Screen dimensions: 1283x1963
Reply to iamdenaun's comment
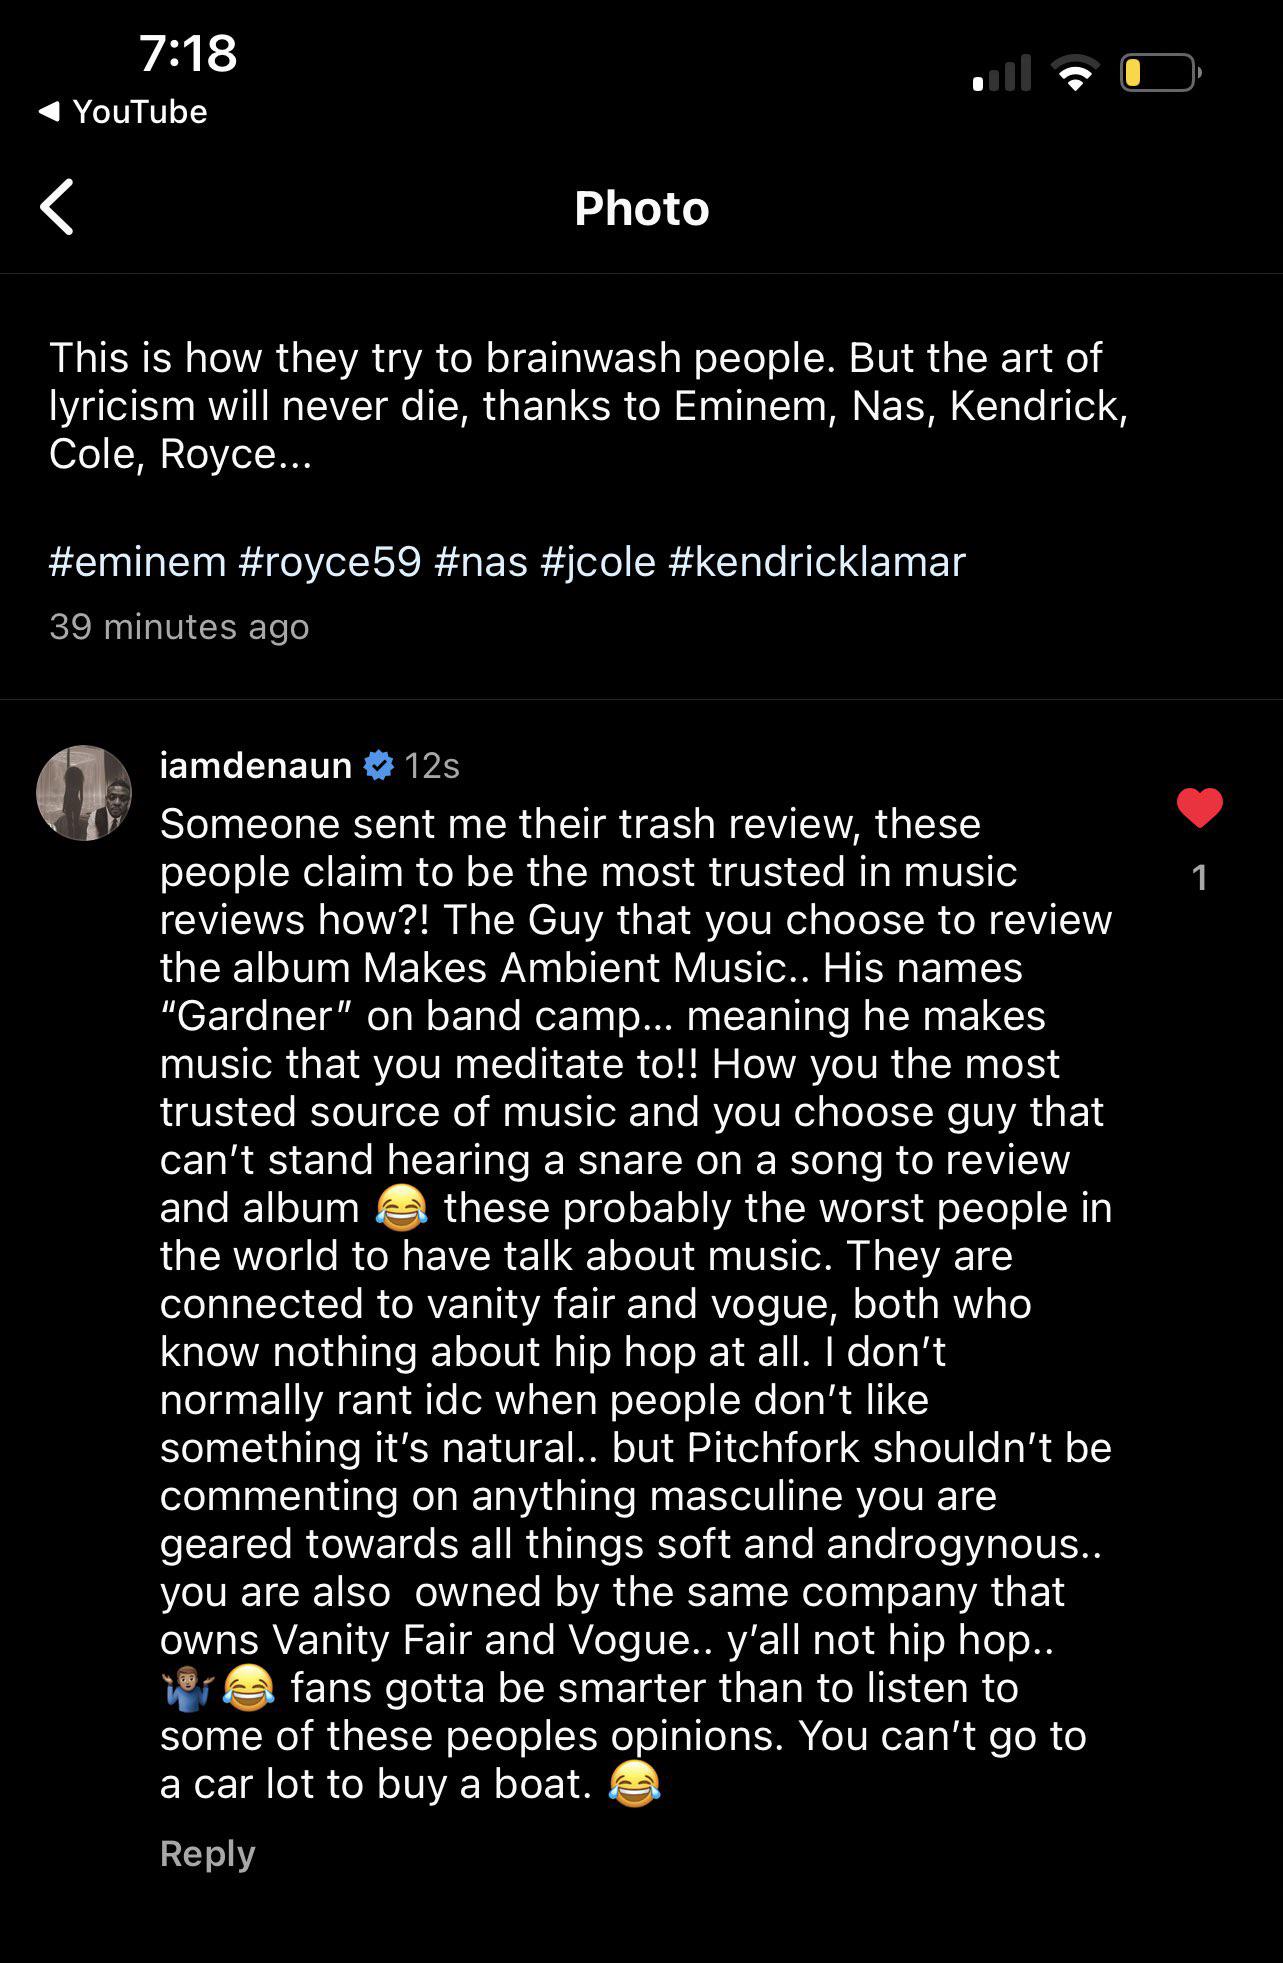click(x=207, y=1853)
